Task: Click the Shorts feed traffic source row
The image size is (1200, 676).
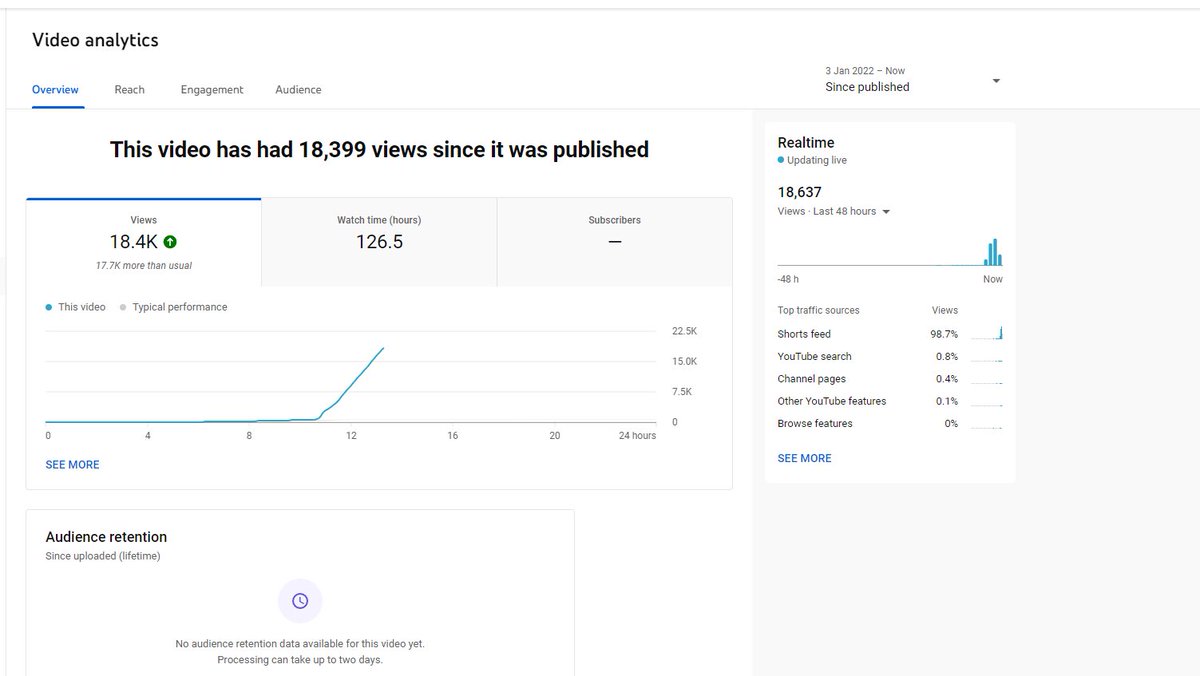Action: pos(890,334)
